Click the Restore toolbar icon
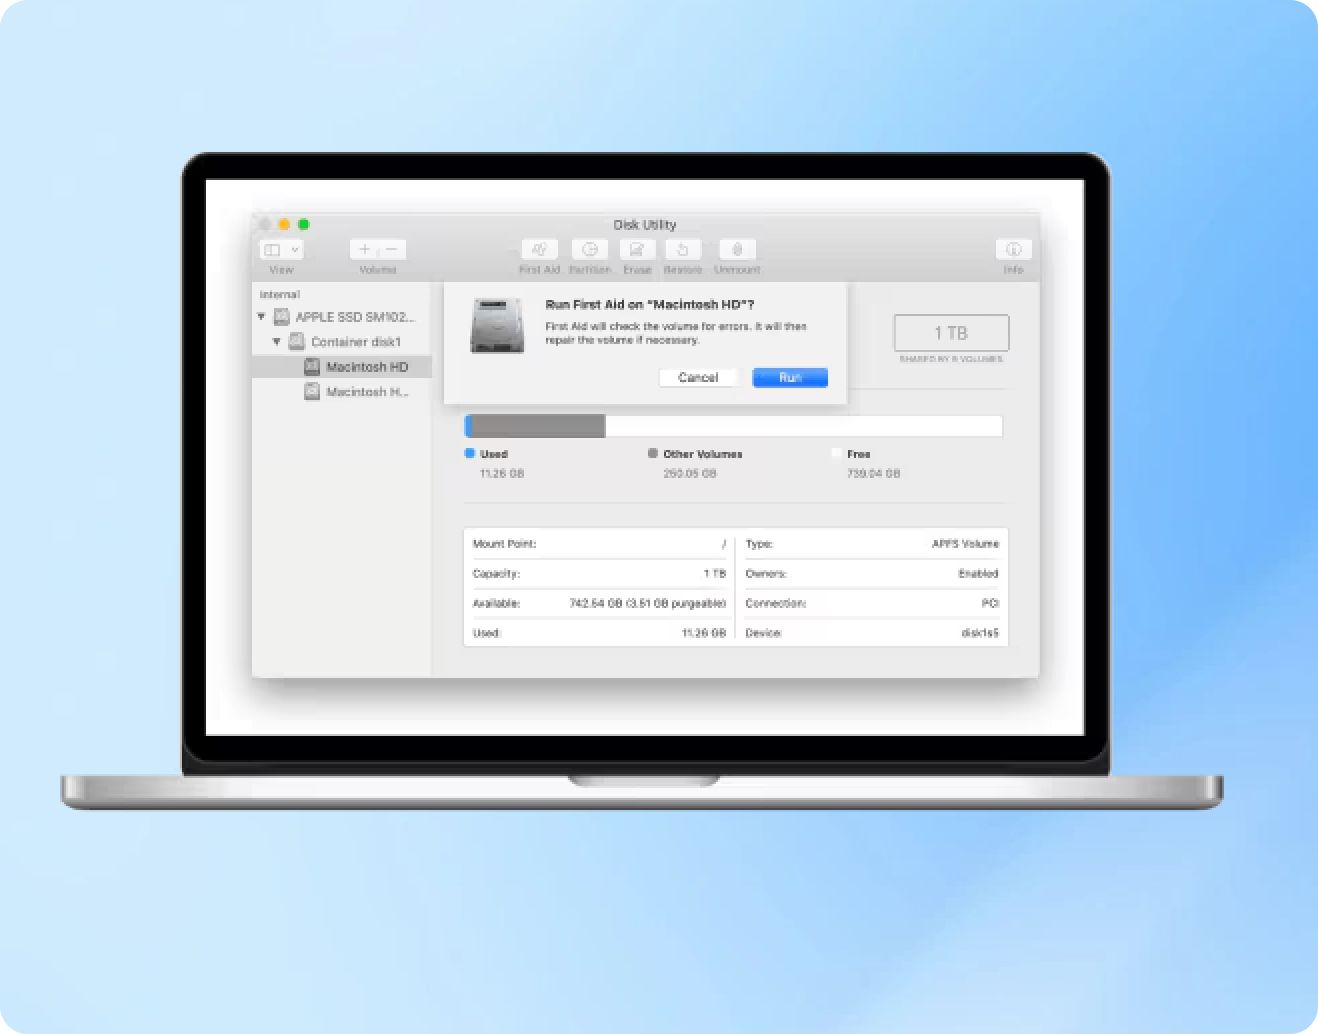The image size is (1318, 1034). [683, 250]
